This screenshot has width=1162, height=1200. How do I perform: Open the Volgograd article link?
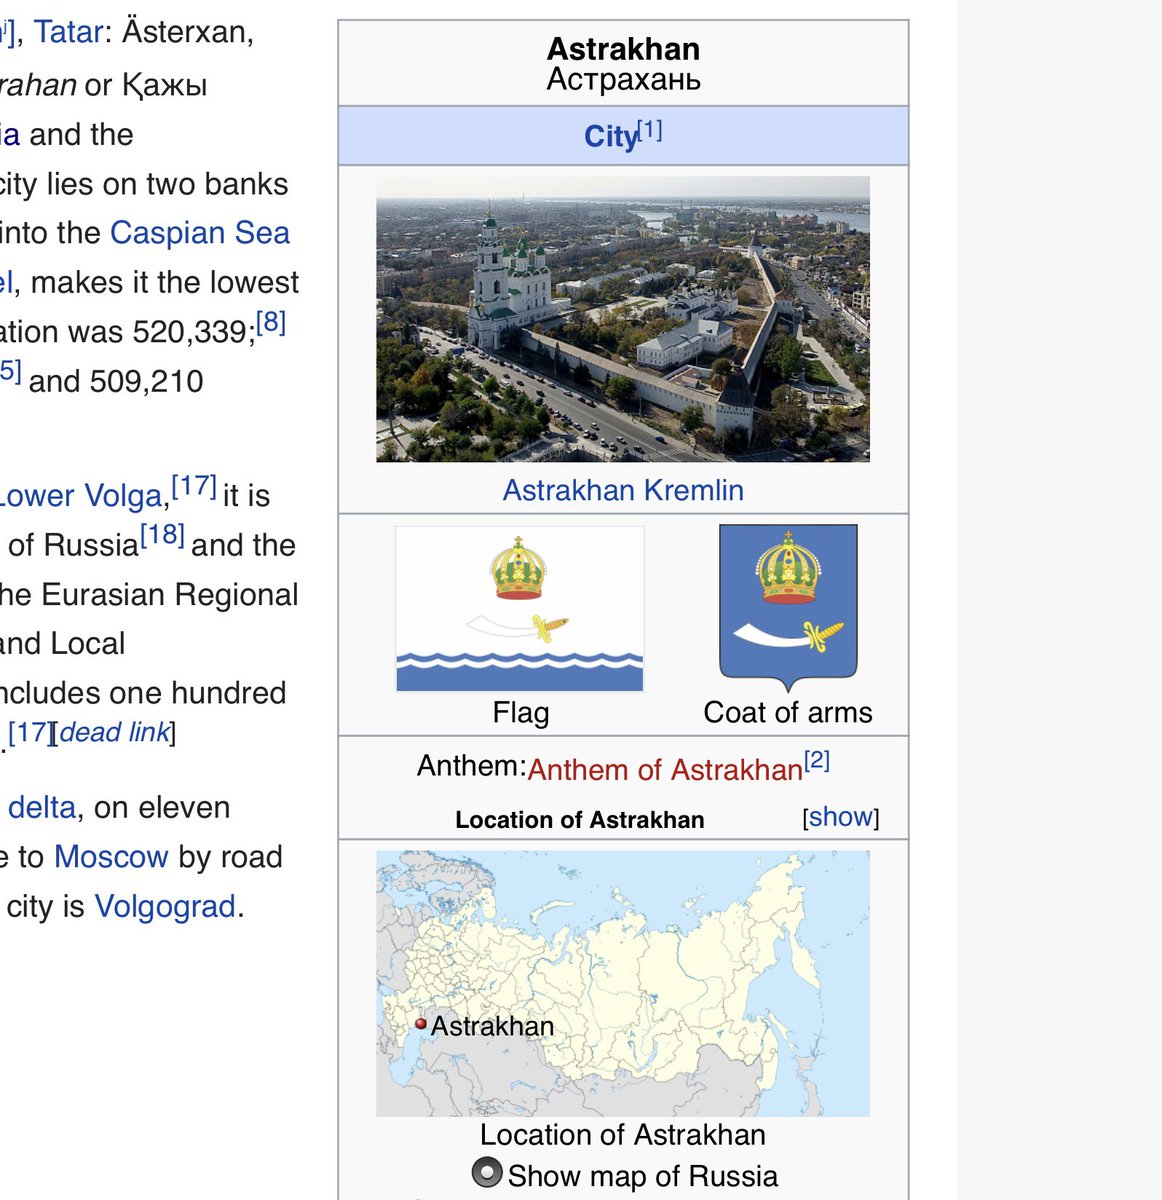point(165,907)
